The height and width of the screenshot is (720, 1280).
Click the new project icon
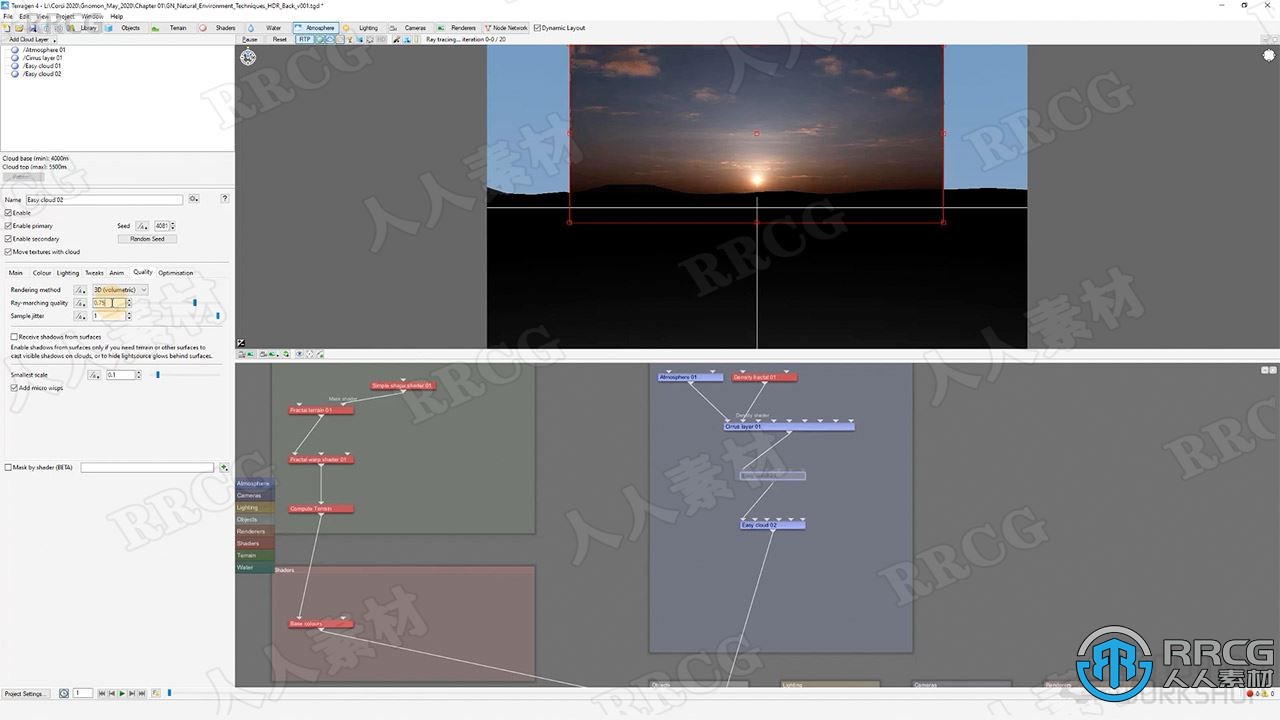(x=7, y=28)
